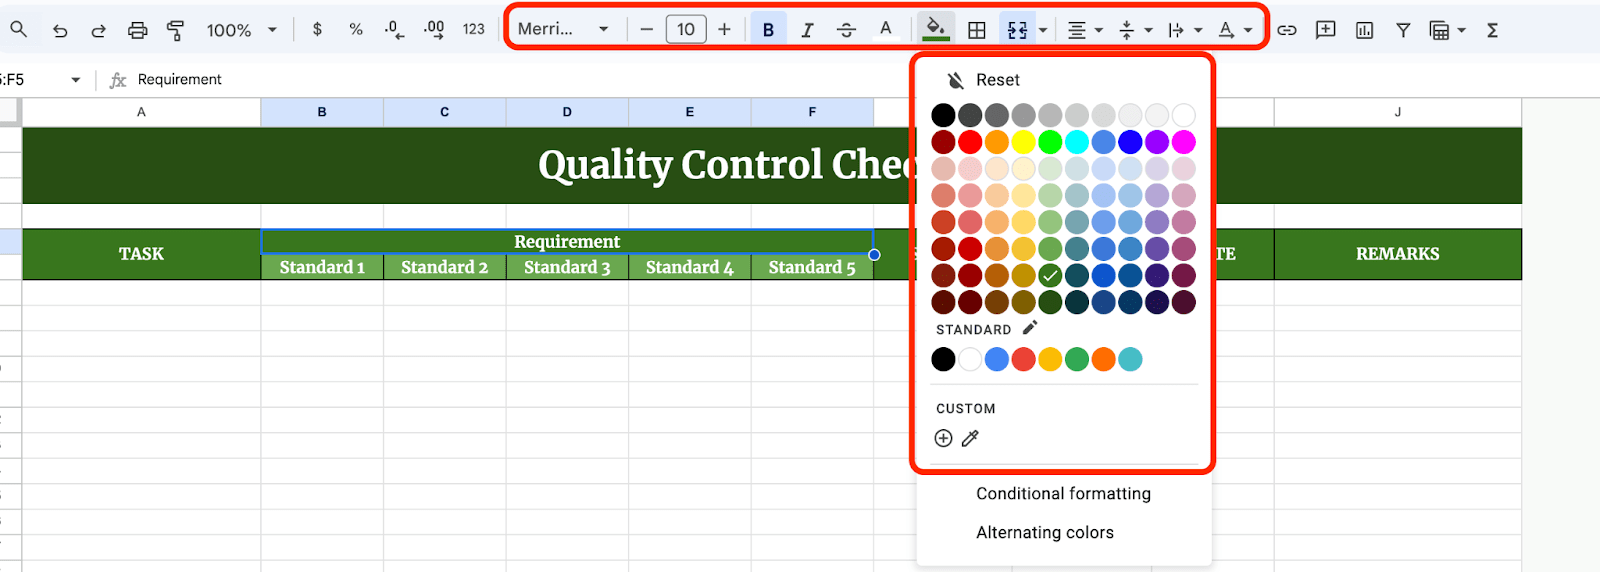
Task: Toggle bold formatting
Action: 768,30
